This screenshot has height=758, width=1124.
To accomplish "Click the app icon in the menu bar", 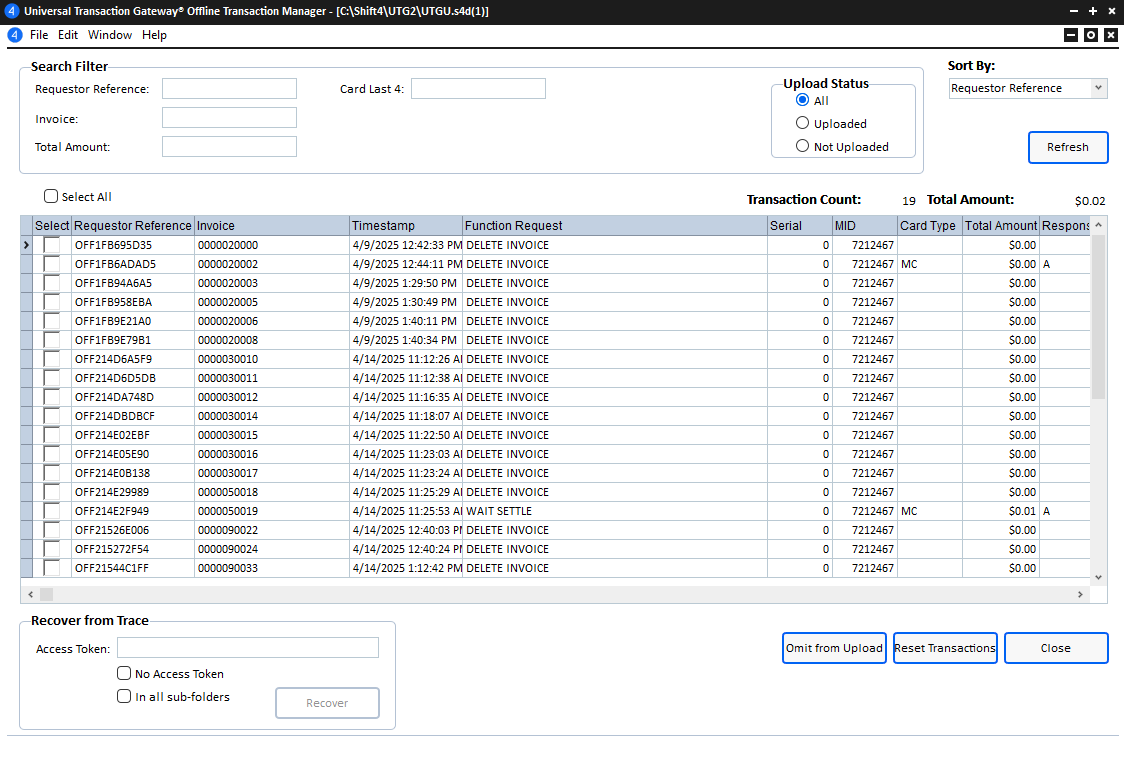I will (x=15, y=35).
